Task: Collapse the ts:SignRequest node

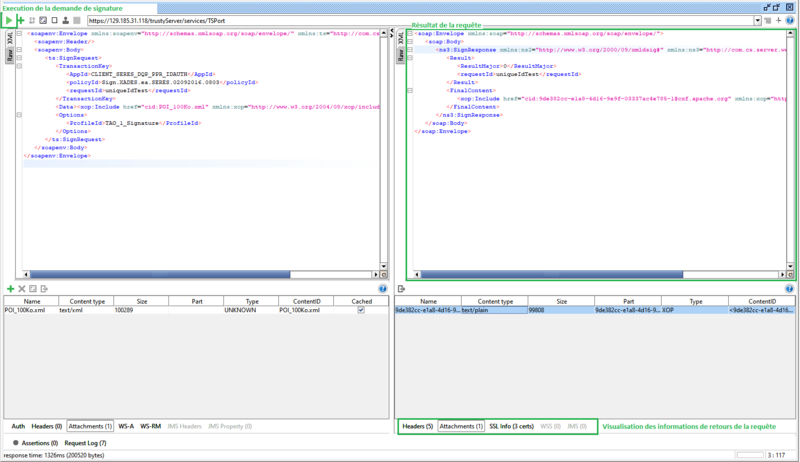Action: 19,58
